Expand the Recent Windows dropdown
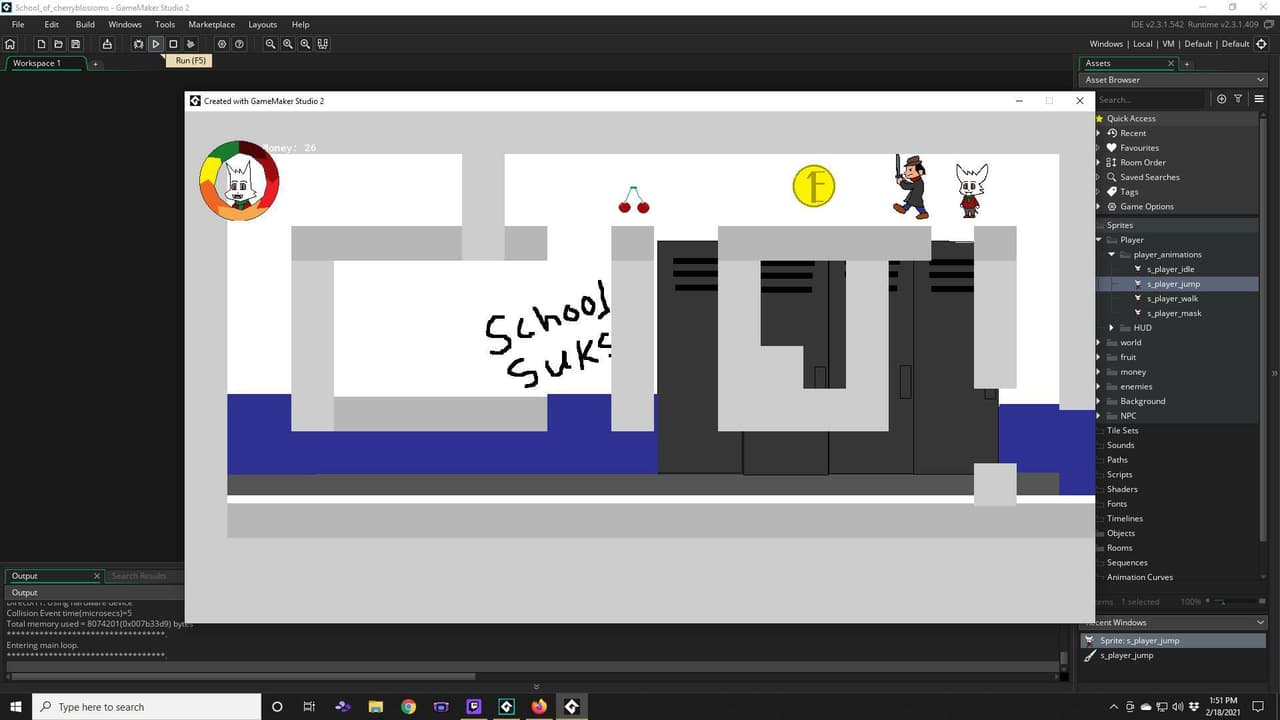Screen dimensions: 1280x720 point(1260,623)
